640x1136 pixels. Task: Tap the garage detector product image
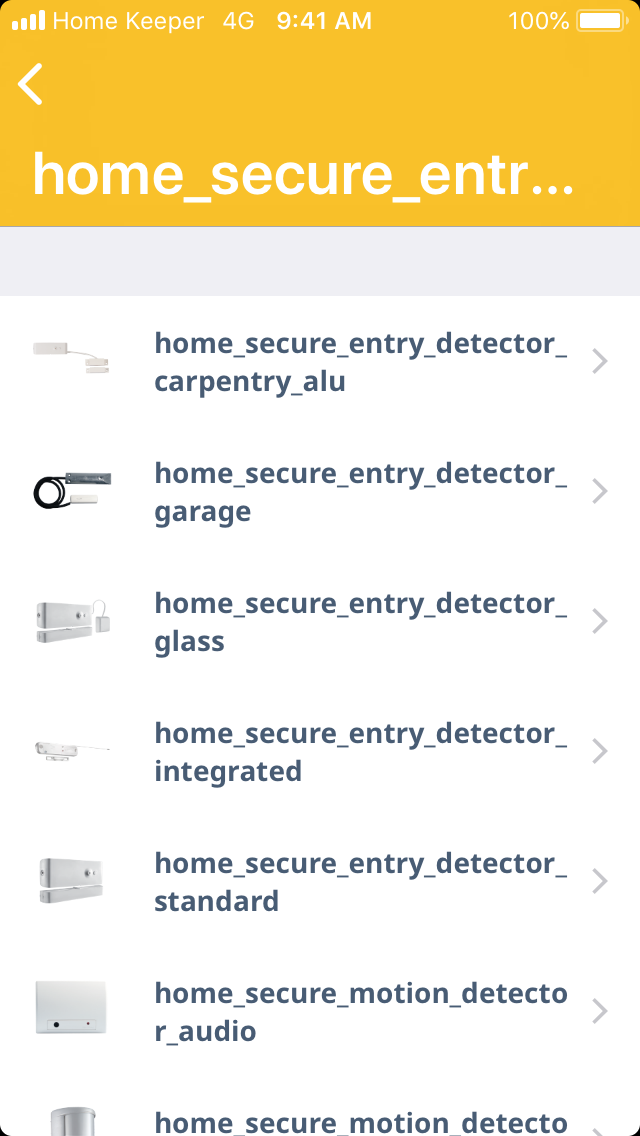tap(71, 490)
